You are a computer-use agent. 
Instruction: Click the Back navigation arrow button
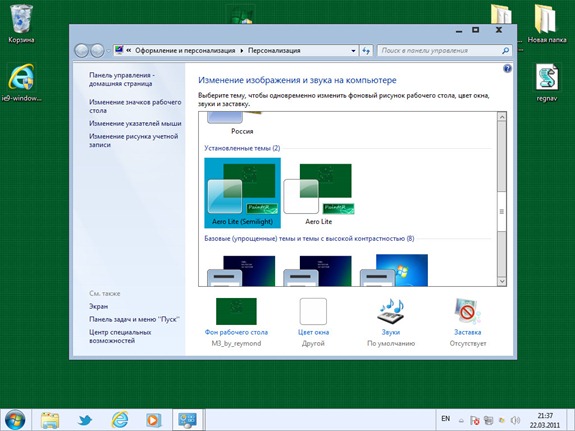click(x=81, y=51)
